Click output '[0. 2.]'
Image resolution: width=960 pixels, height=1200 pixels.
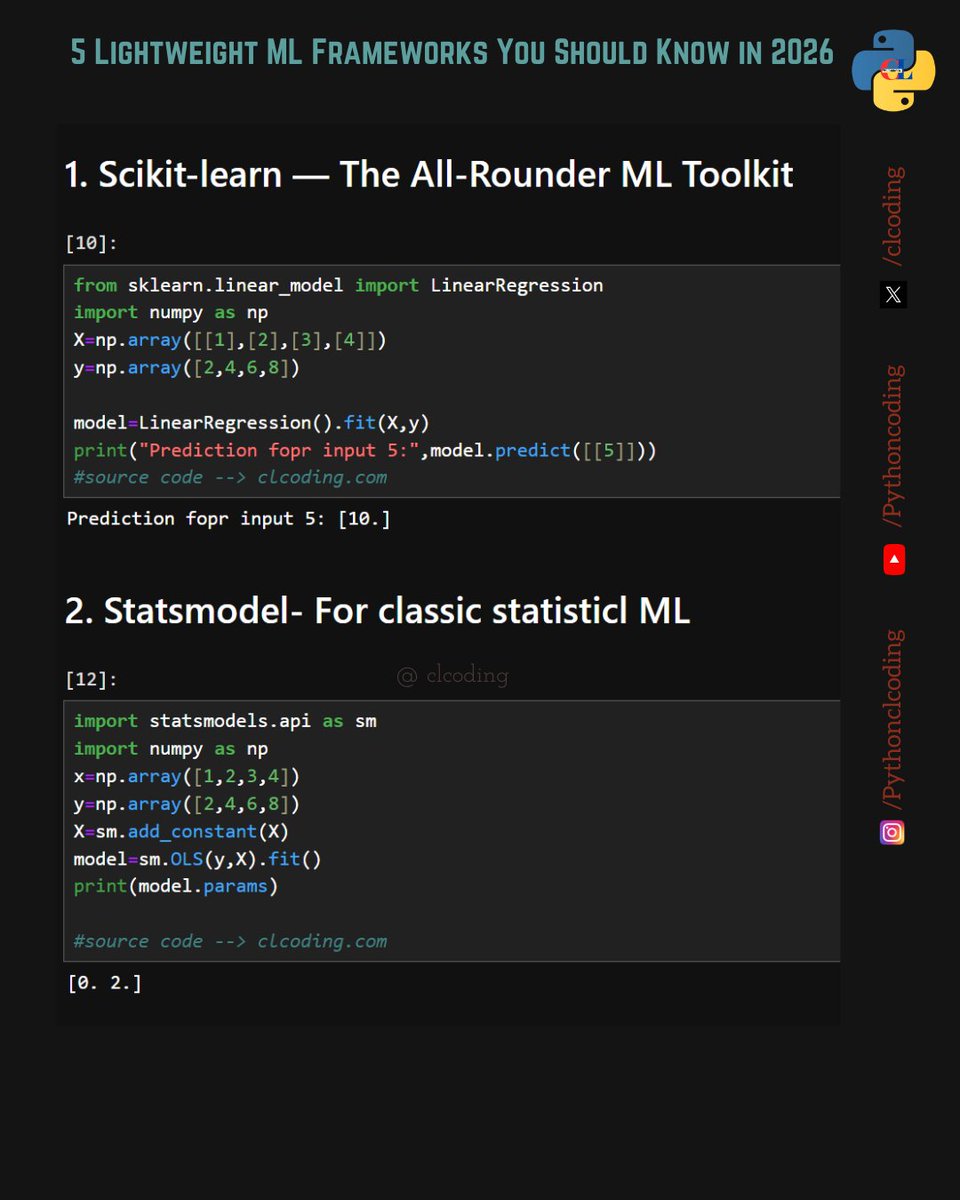[105, 983]
